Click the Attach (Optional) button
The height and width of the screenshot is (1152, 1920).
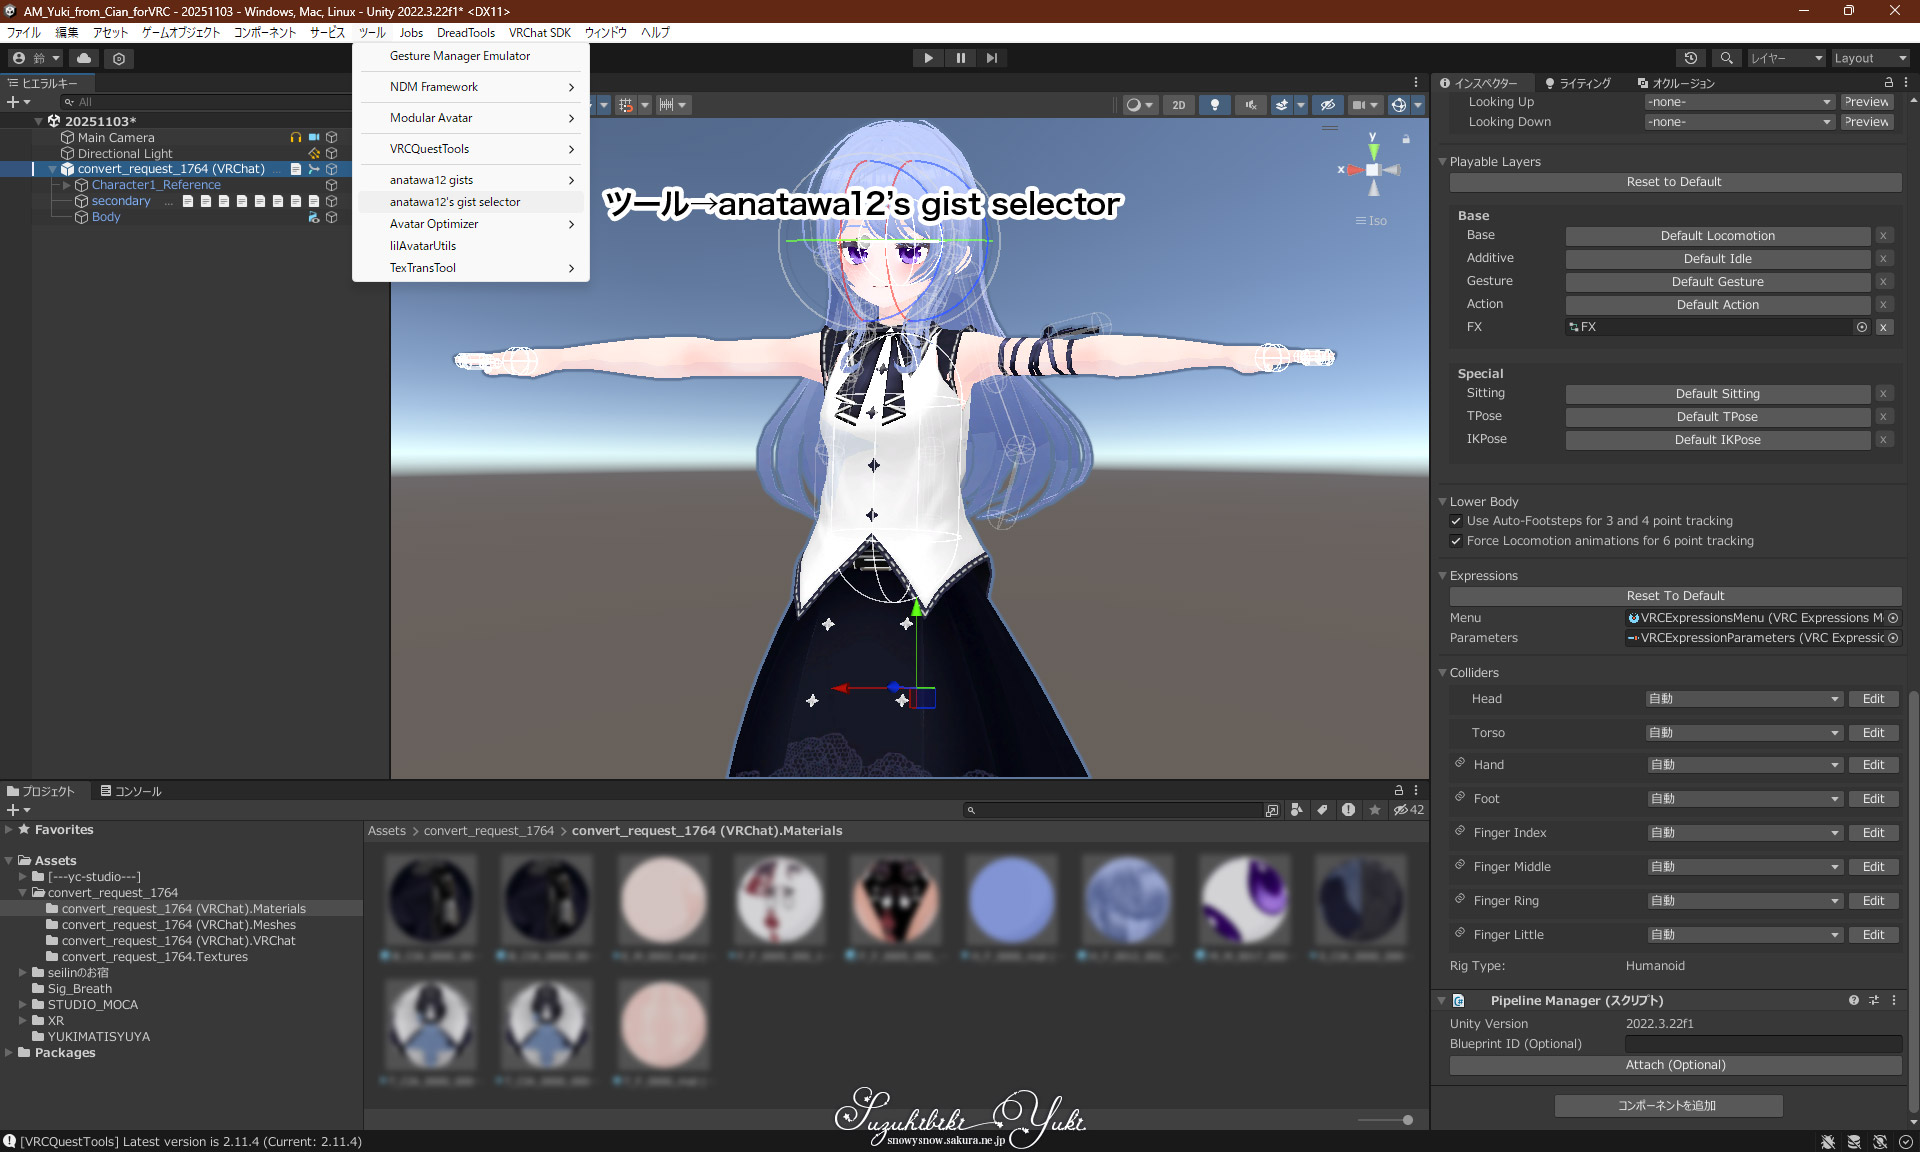[1674, 1065]
